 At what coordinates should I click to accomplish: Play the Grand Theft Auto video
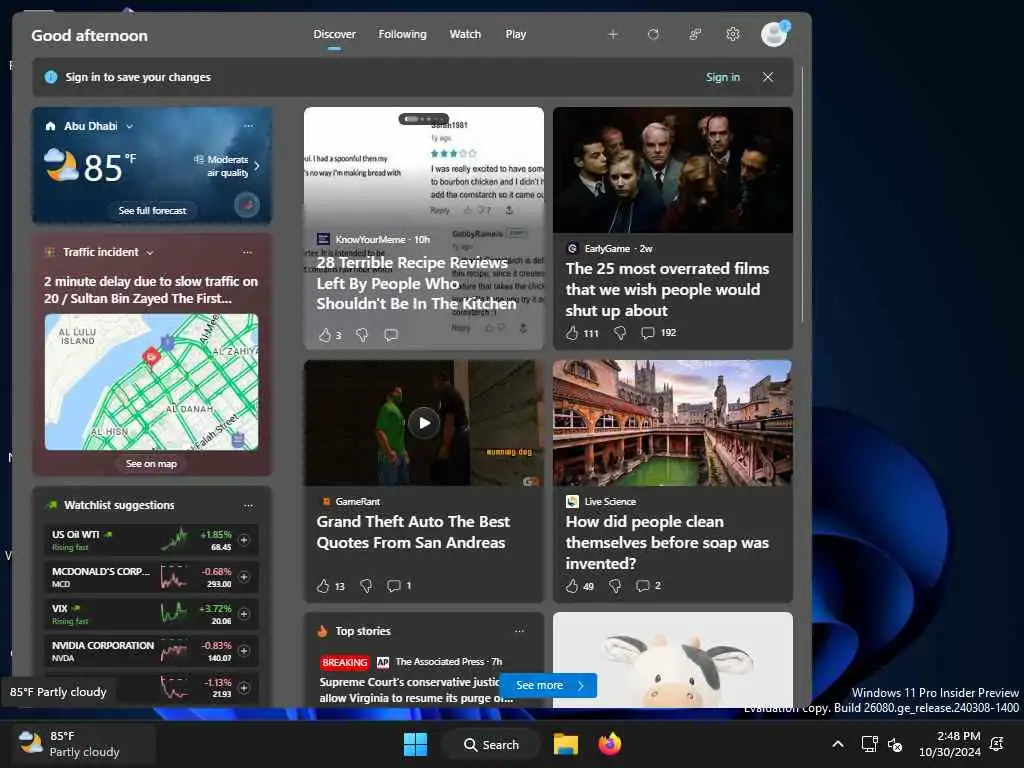(x=424, y=423)
